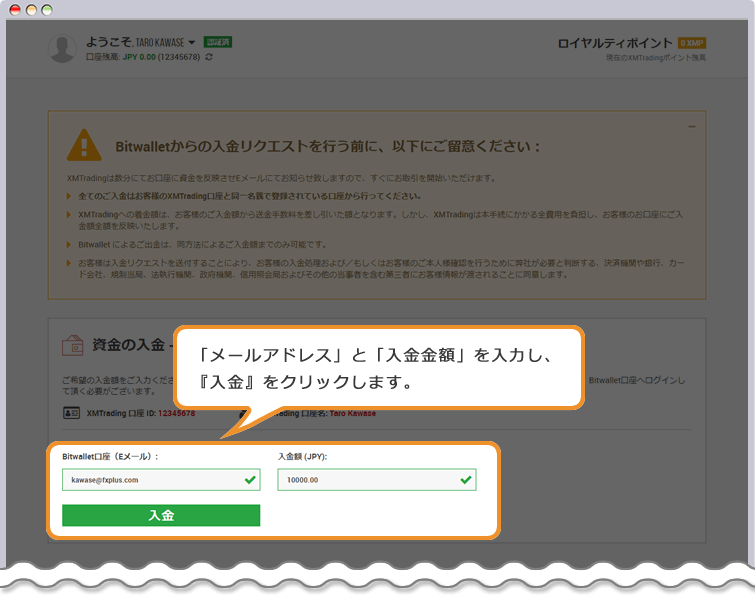
Task: Click the orange warning triangle icon
Action: 84,146
